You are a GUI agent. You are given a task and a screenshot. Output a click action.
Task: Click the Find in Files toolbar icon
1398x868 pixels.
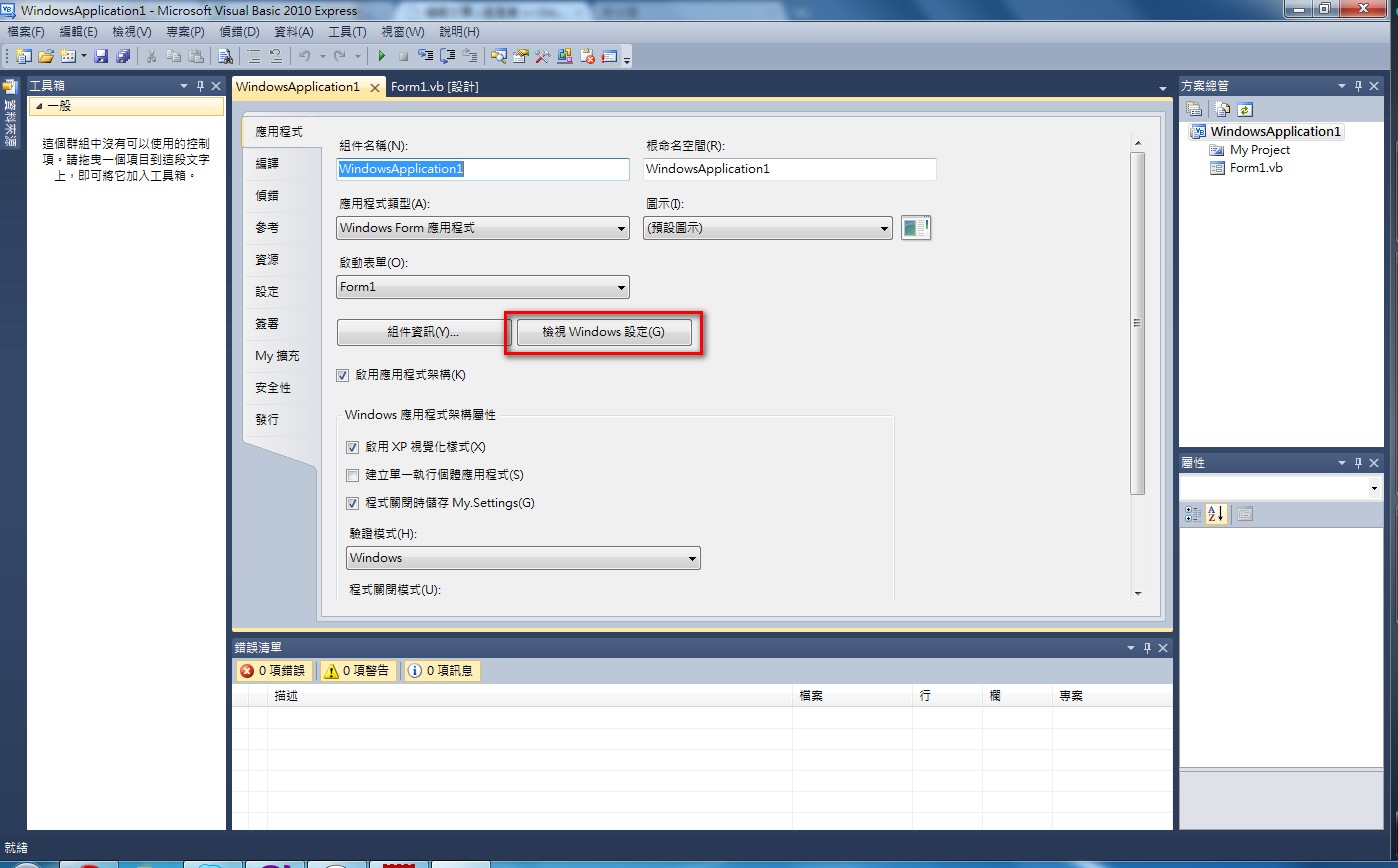point(226,56)
